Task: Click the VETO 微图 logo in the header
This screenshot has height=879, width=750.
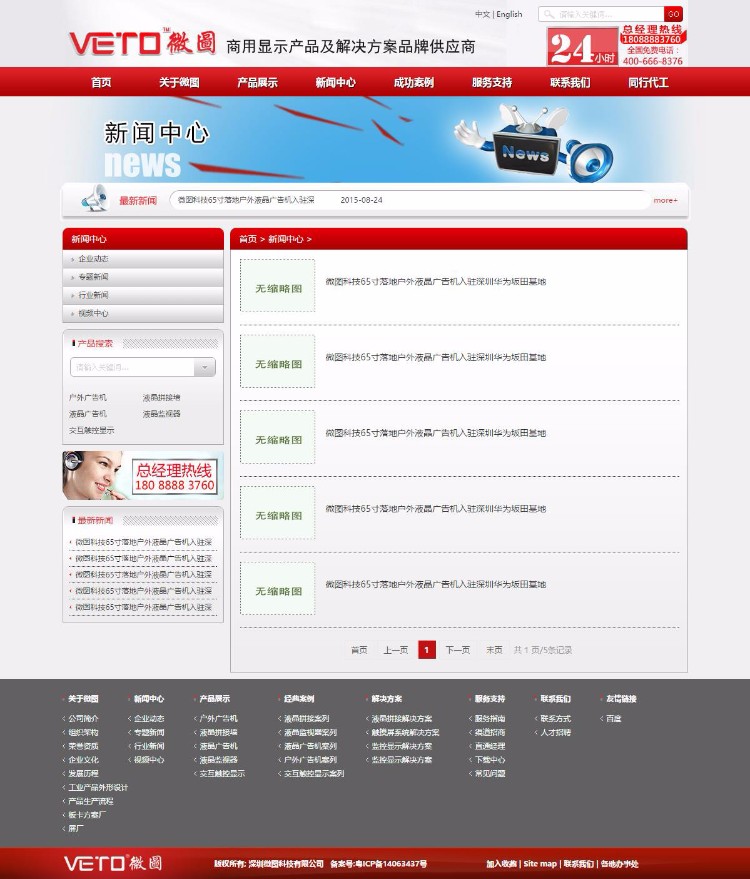Action: 142,42
